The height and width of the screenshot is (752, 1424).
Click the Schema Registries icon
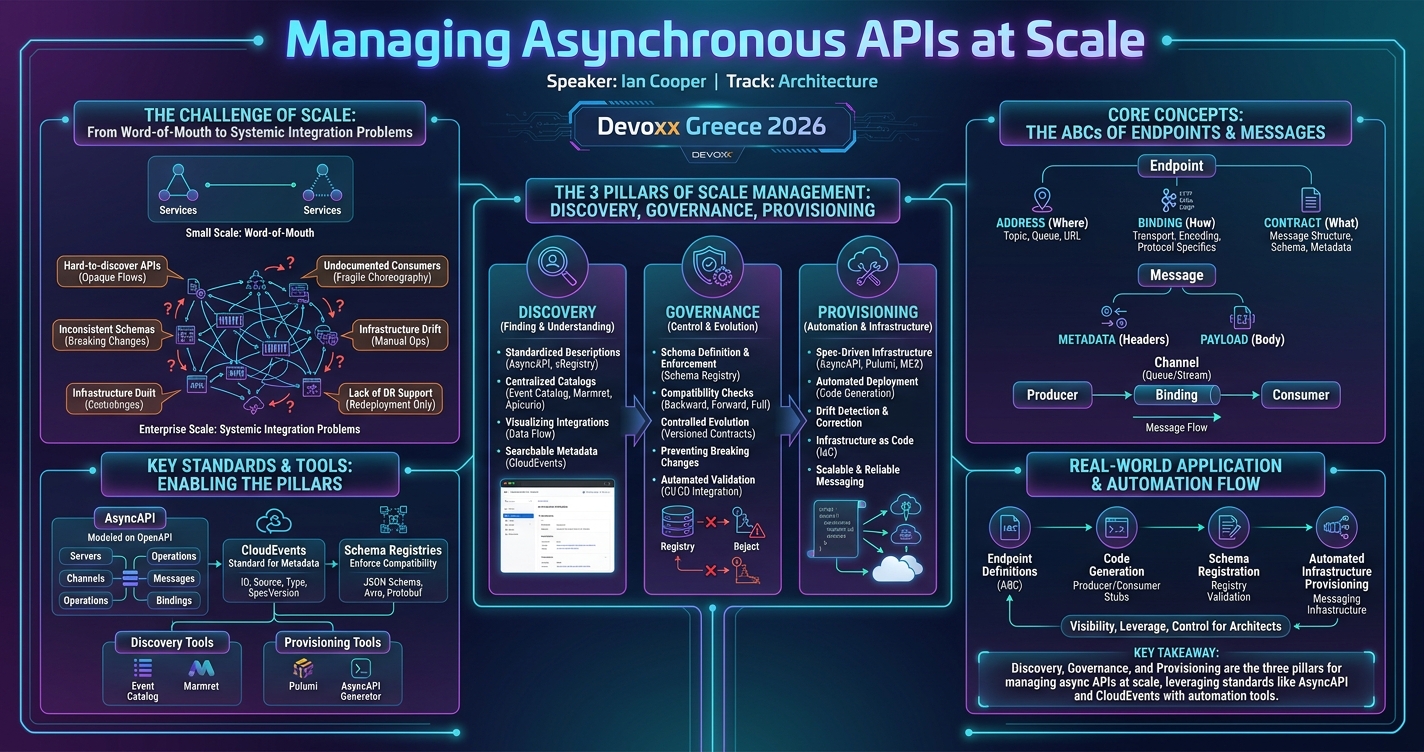pos(393,521)
